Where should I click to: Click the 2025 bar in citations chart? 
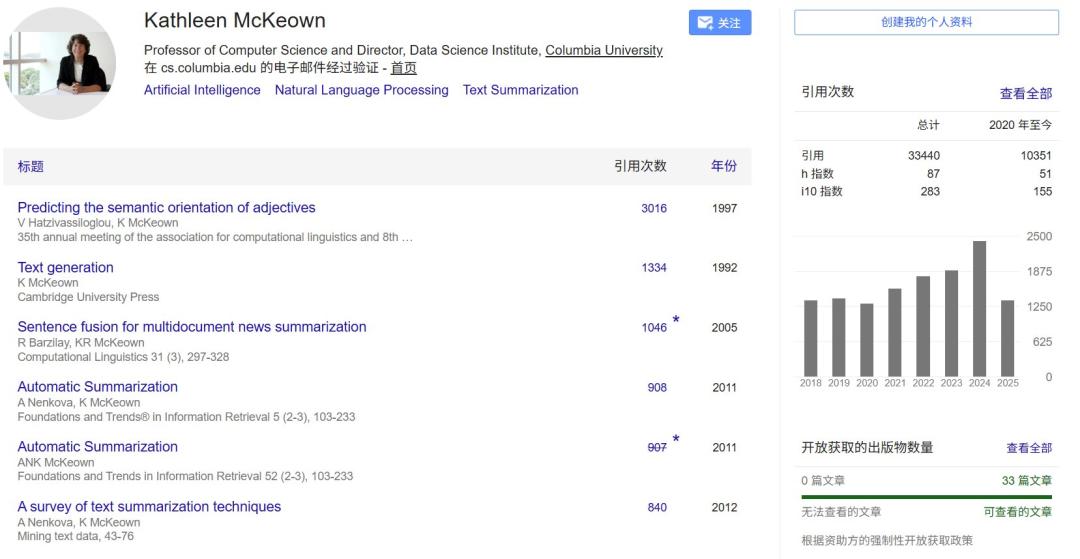1007,339
